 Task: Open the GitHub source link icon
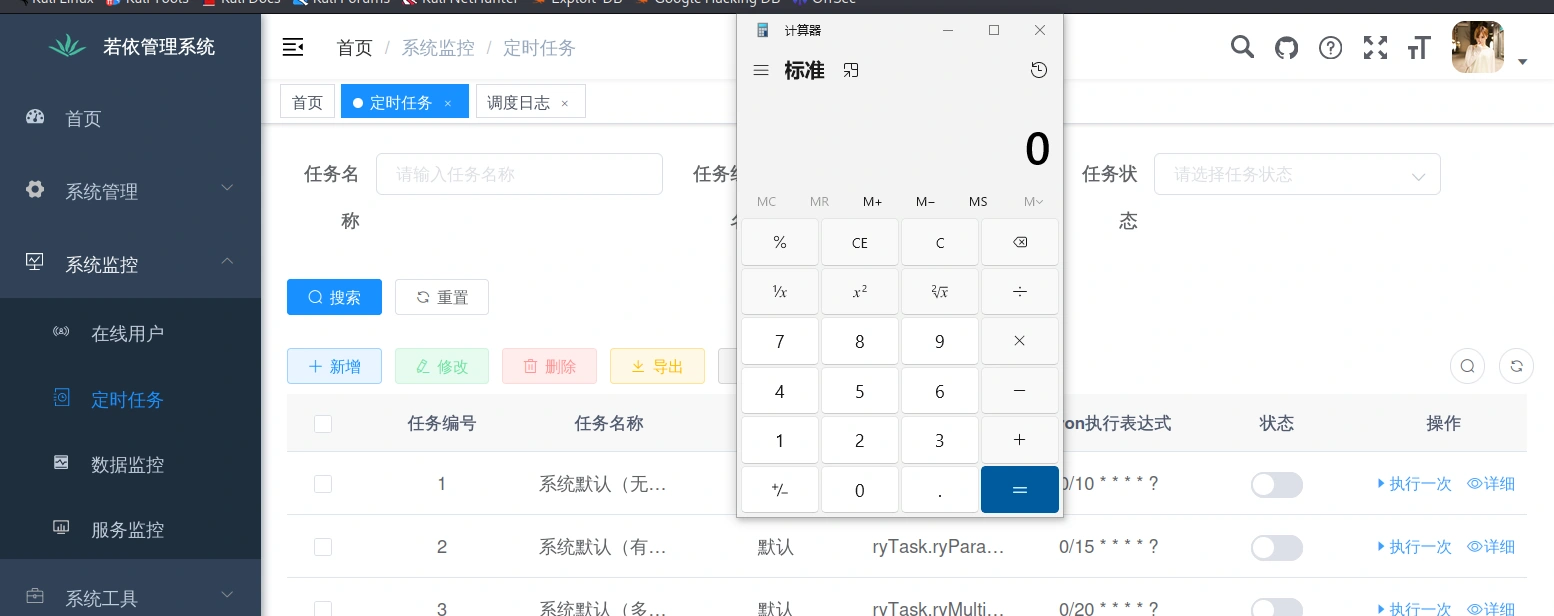pos(1286,47)
